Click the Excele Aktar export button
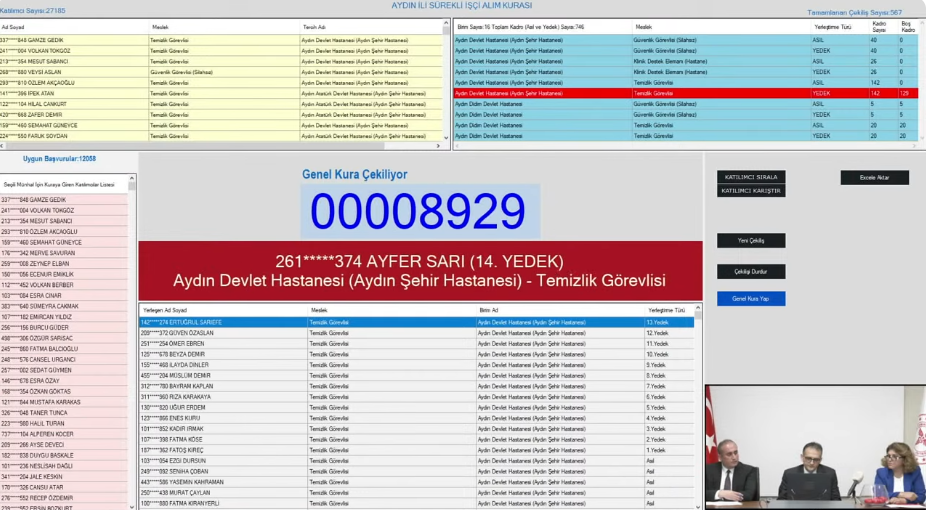 (874, 178)
